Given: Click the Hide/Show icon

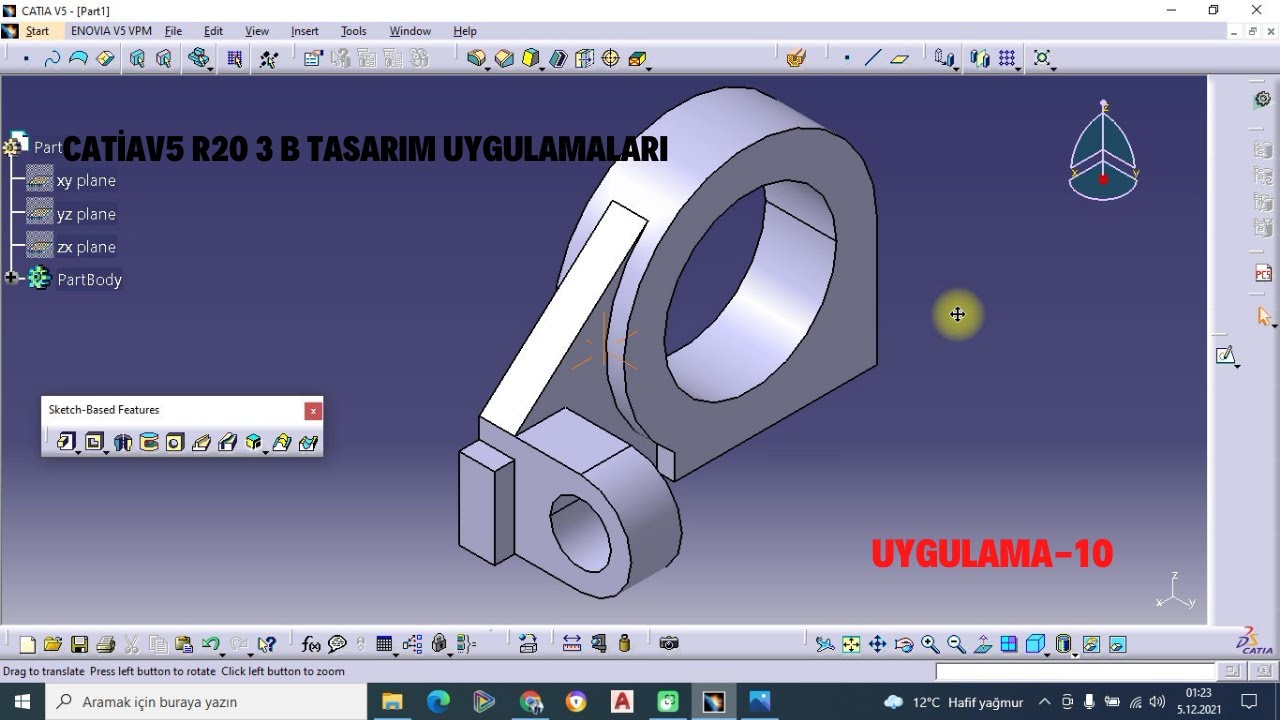Looking at the screenshot, I should pyautogui.click(x=1091, y=644).
